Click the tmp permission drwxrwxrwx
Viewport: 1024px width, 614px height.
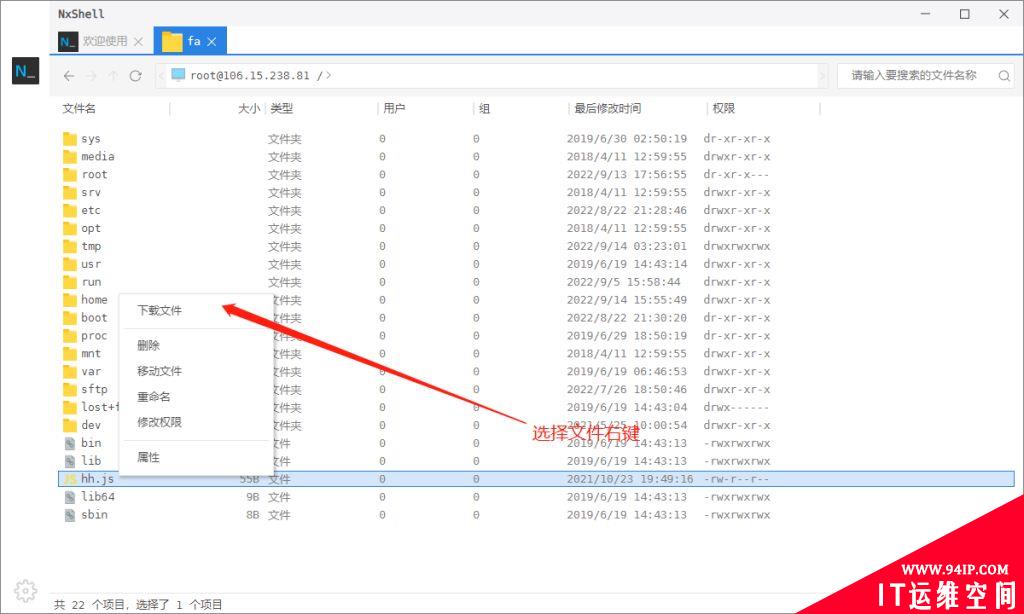pyautogui.click(x=737, y=246)
